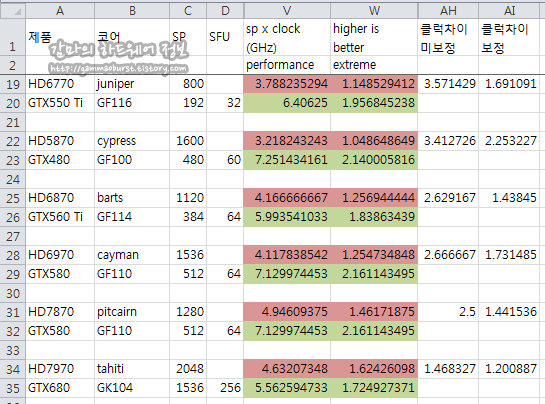The height and width of the screenshot is (404, 545).
Task: Click cell containing HD7970
Action: 60,369
